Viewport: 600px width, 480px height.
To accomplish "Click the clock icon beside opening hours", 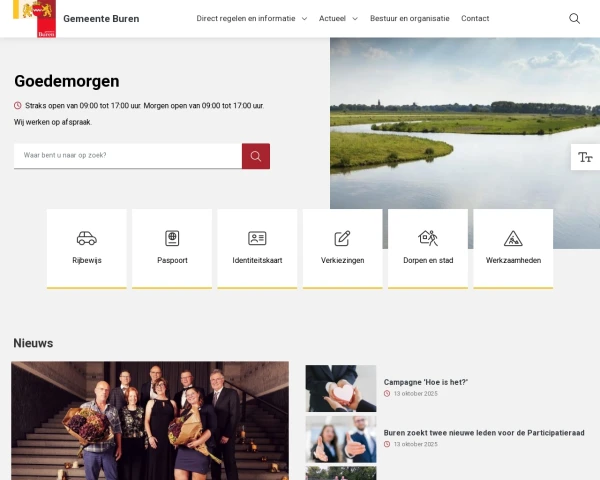I will pos(18,105).
